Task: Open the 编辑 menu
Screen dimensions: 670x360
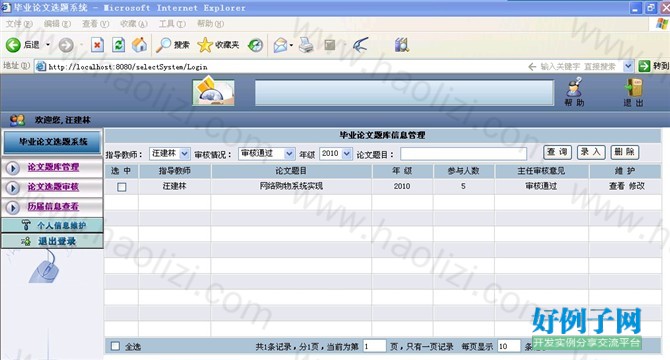Action: coord(57,24)
